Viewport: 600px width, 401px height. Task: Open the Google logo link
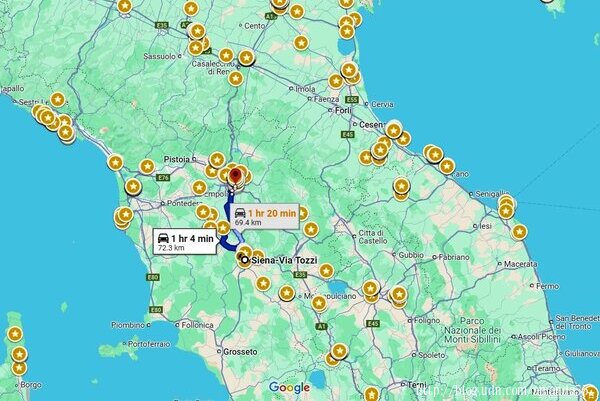(289, 388)
